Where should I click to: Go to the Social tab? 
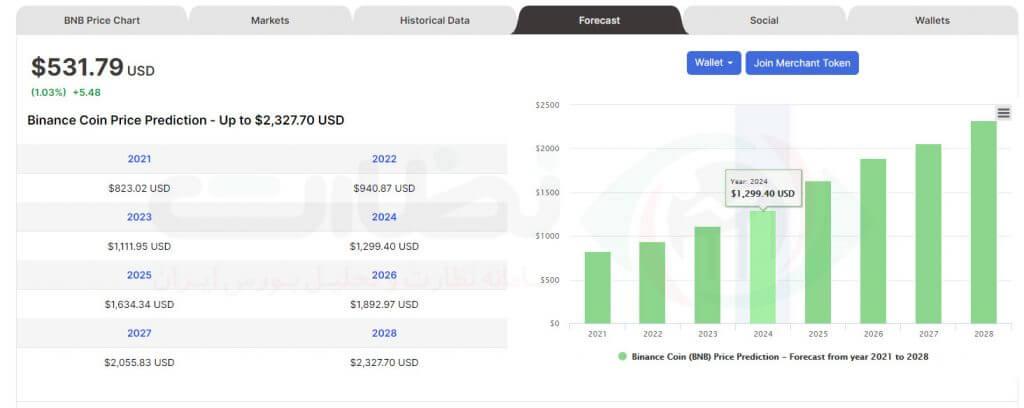tap(763, 20)
